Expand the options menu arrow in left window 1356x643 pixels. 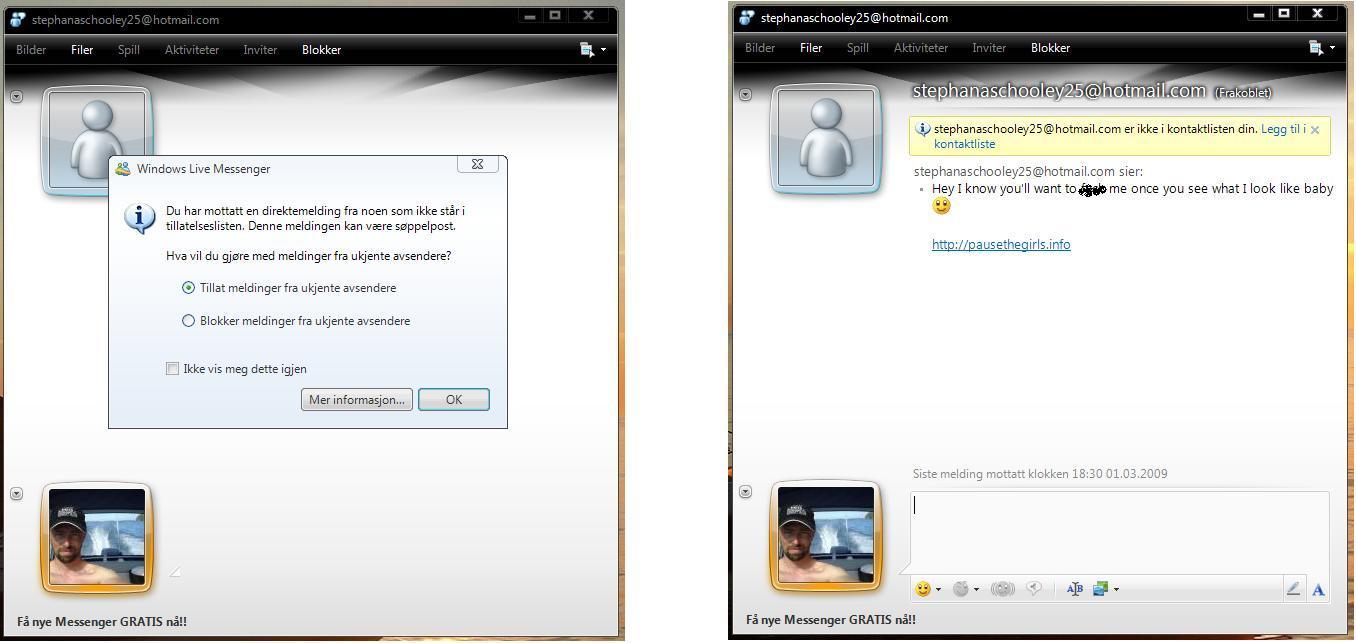click(603, 50)
